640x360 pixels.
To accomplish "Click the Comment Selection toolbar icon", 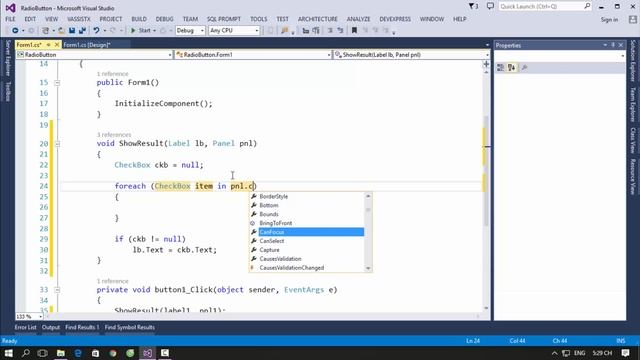I will pos(330,31).
